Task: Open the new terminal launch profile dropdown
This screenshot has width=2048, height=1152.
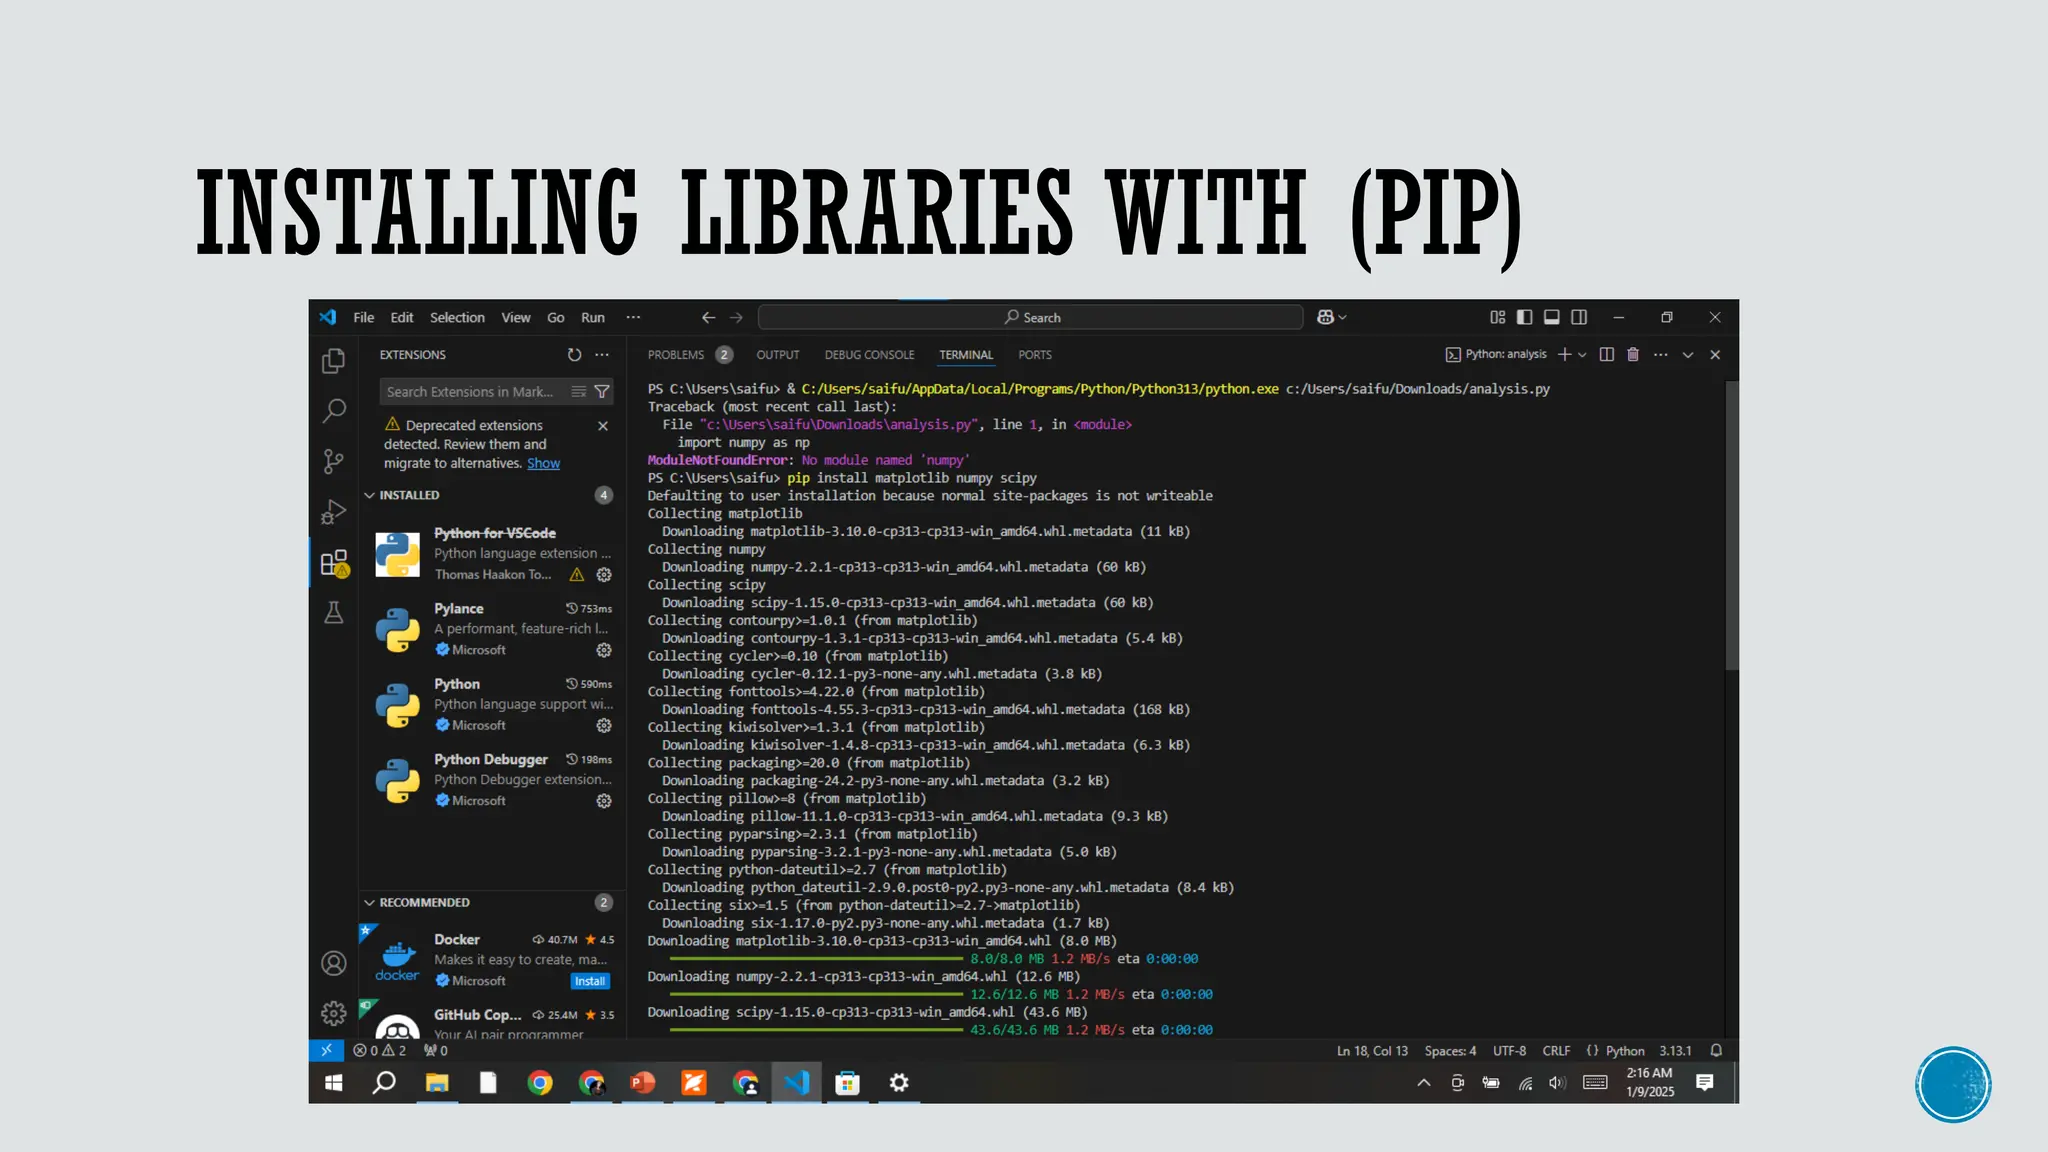Action: 1583,355
